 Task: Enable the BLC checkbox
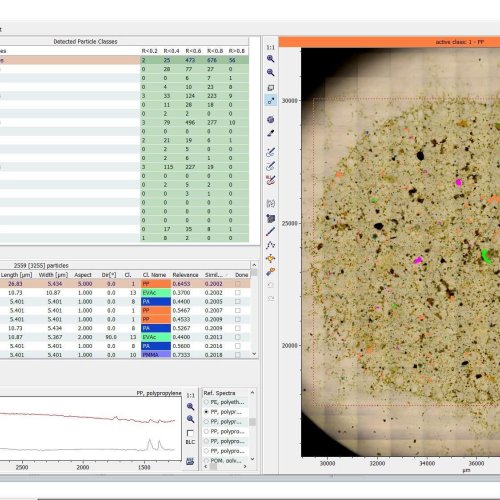pyautogui.click(x=190, y=433)
